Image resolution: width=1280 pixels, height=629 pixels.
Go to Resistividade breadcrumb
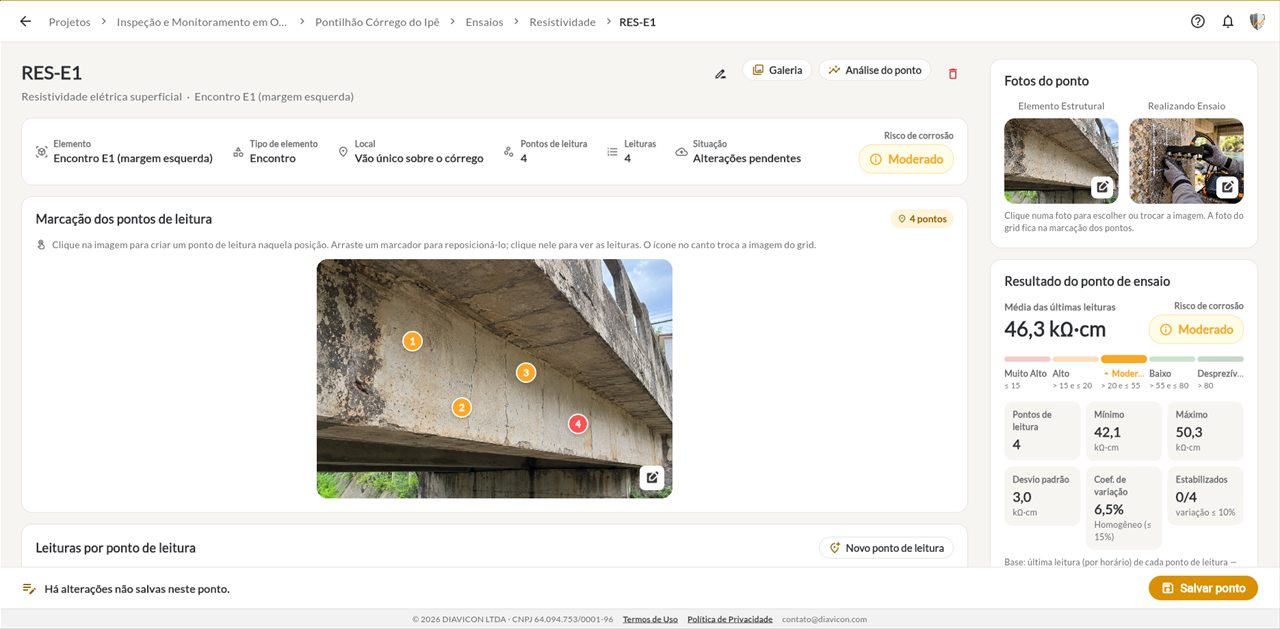pyautogui.click(x=562, y=21)
